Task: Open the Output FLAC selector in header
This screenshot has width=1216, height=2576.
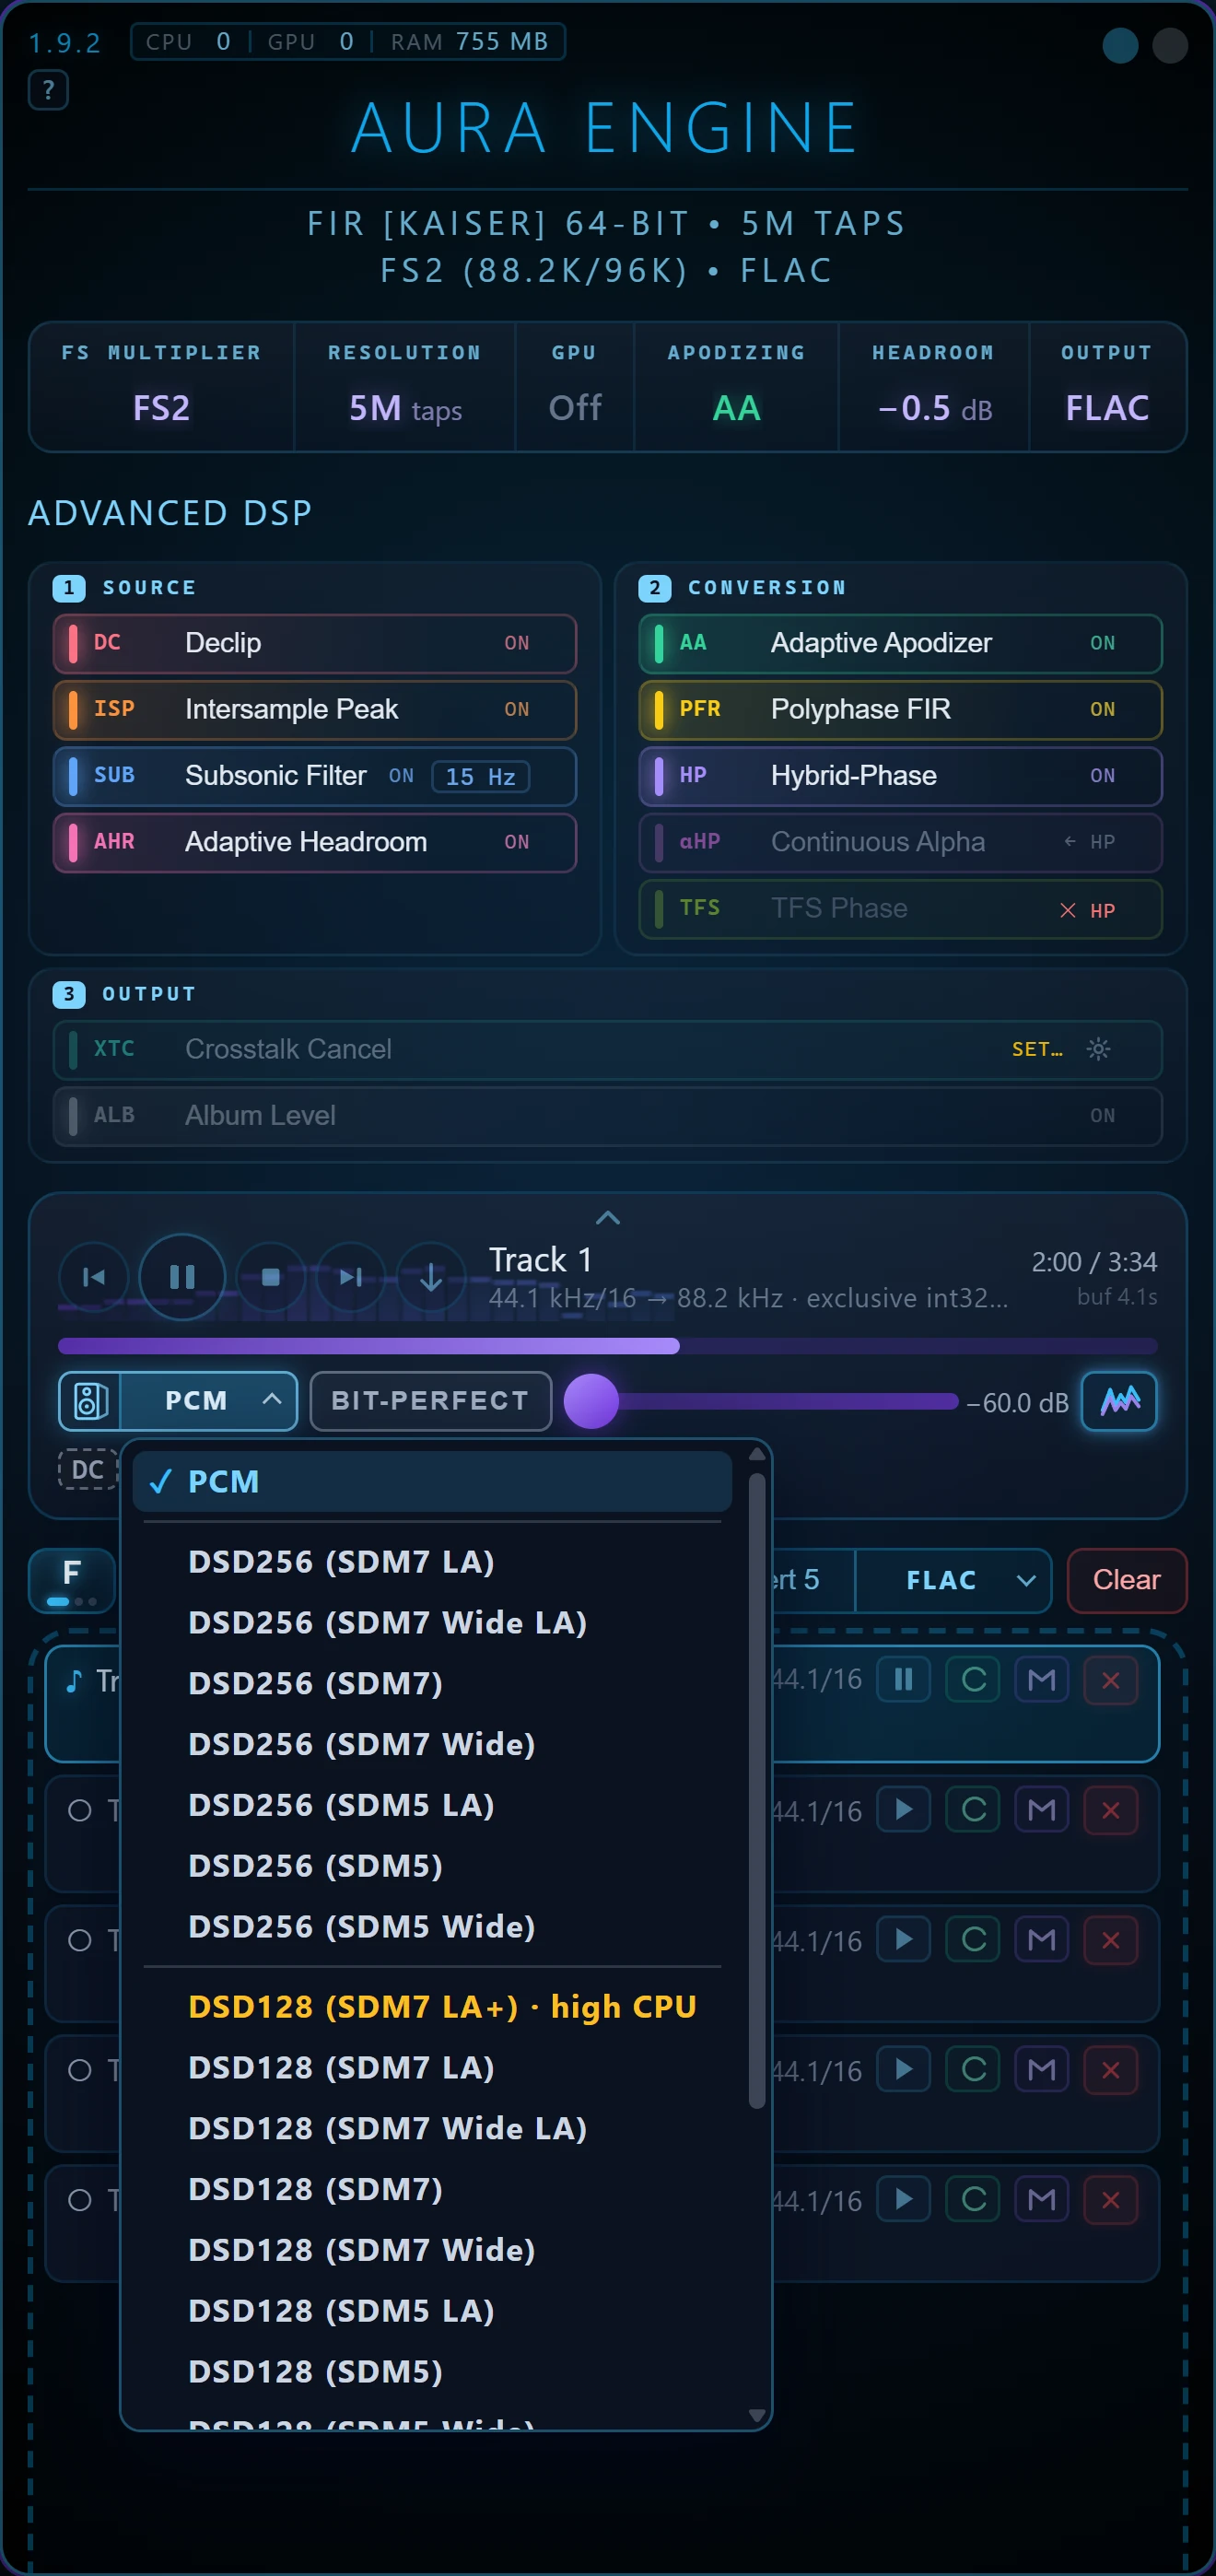Action: click(x=1107, y=387)
